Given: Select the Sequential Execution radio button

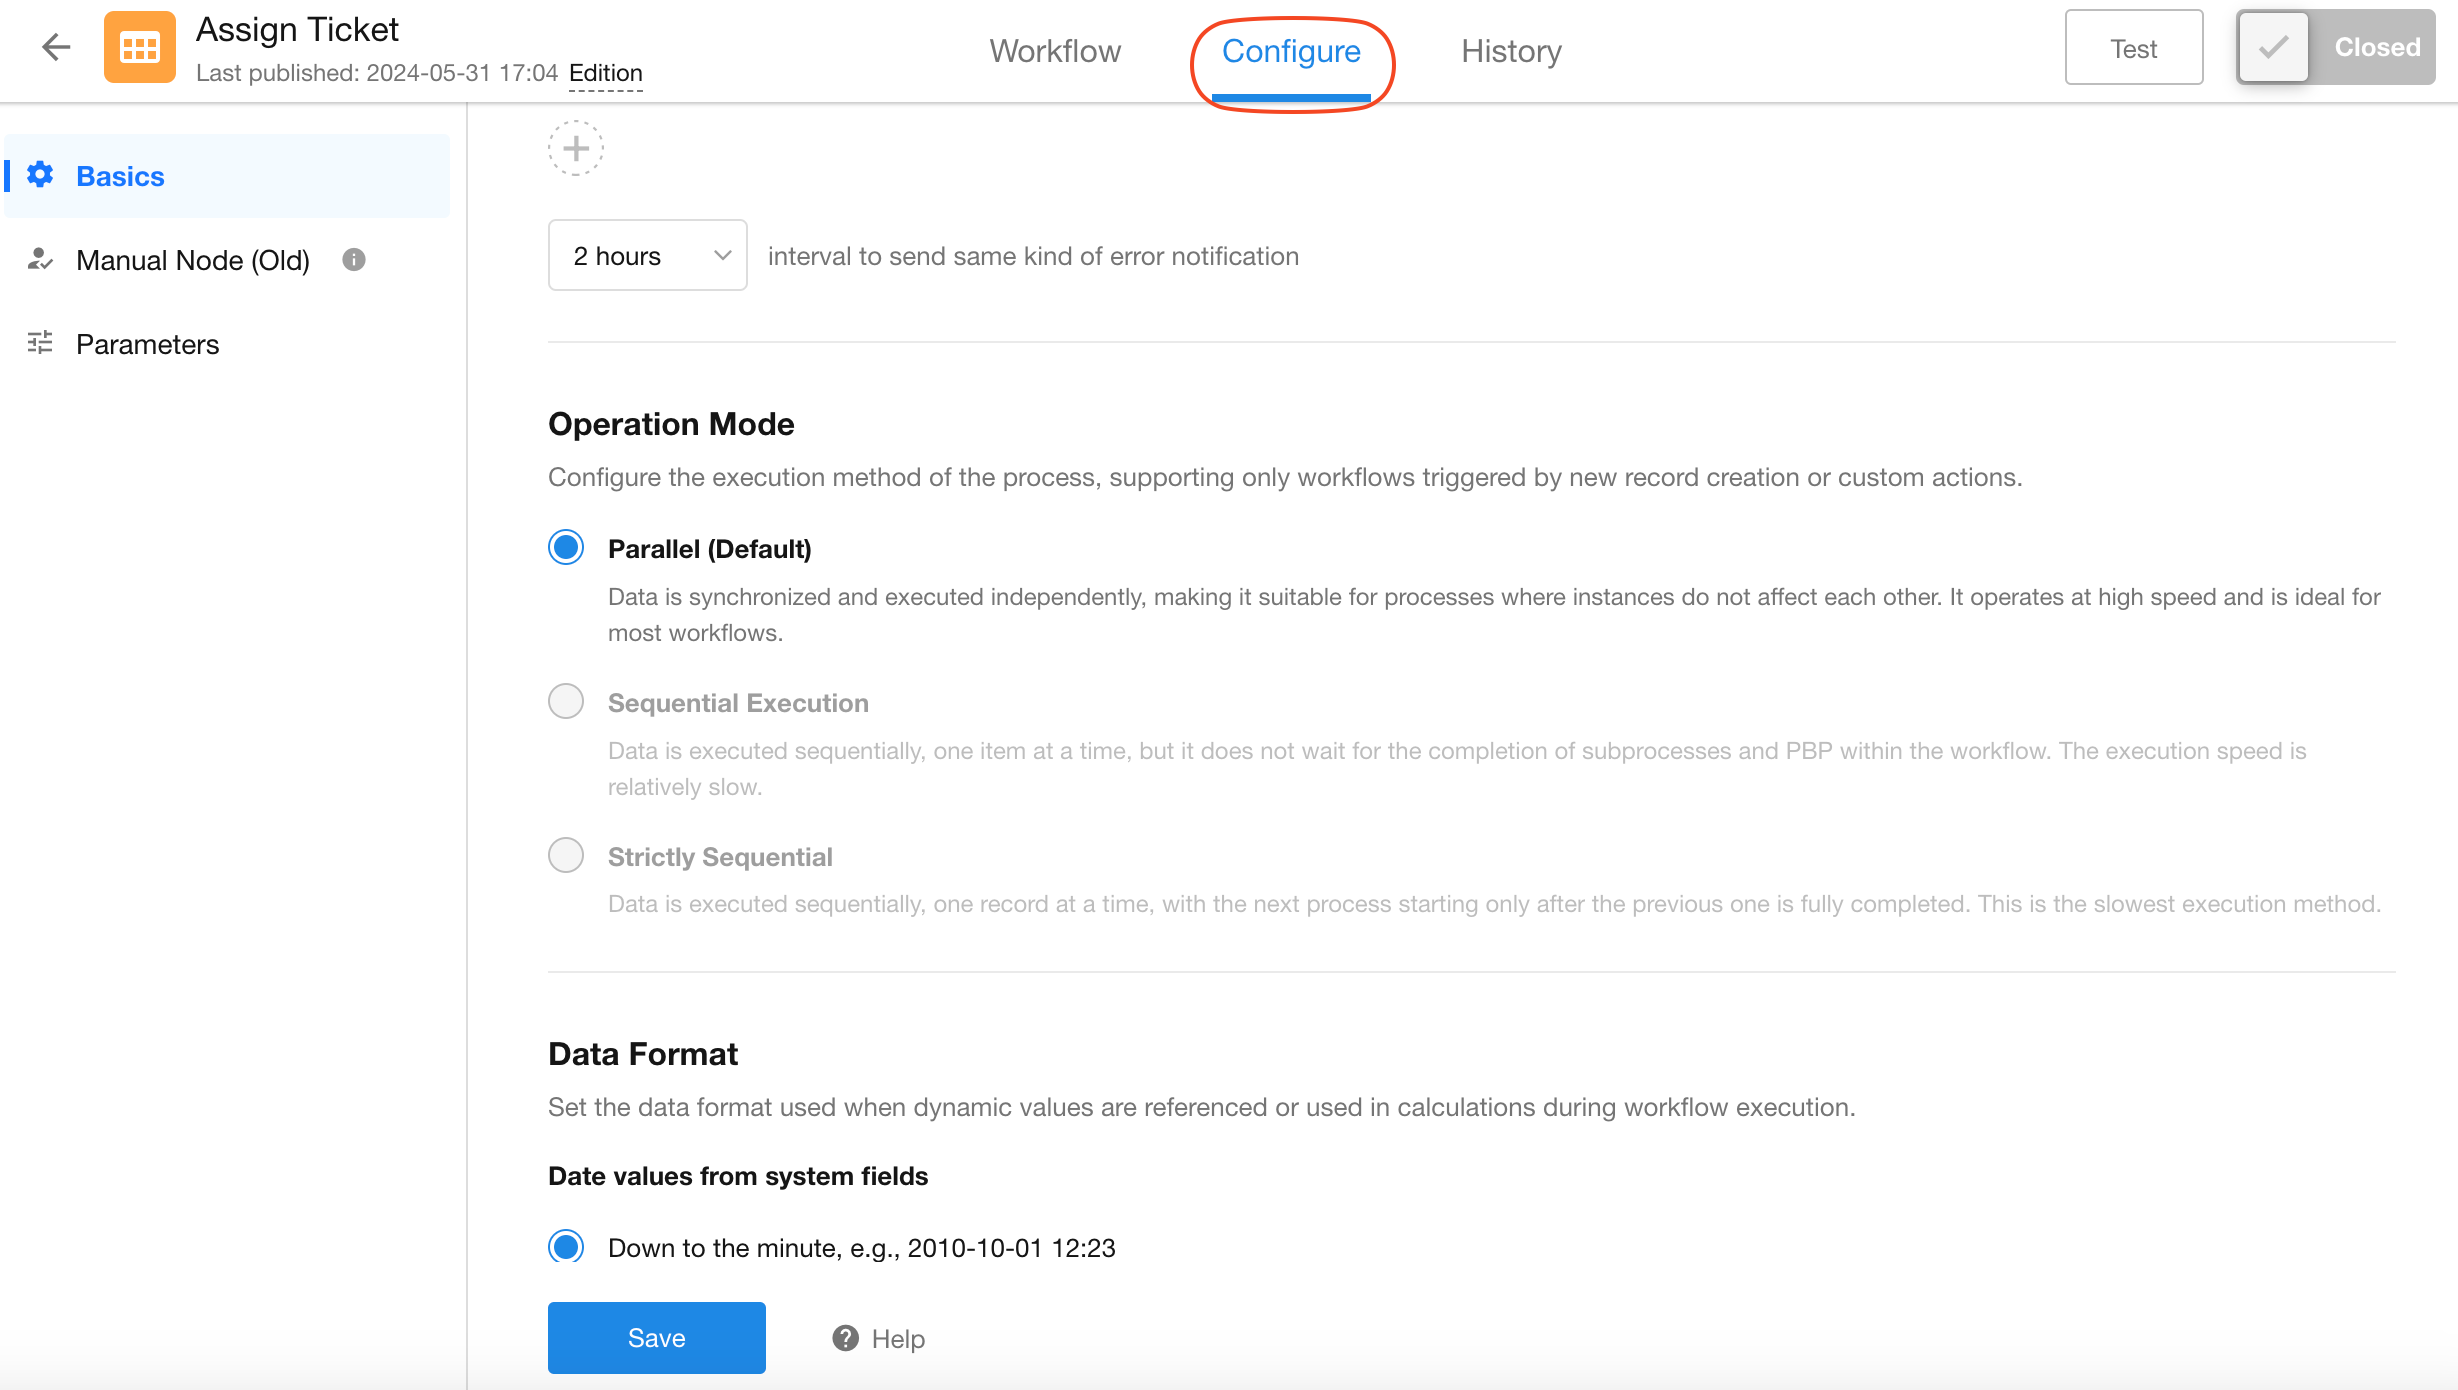Looking at the screenshot, I should (x=566, y=701).
